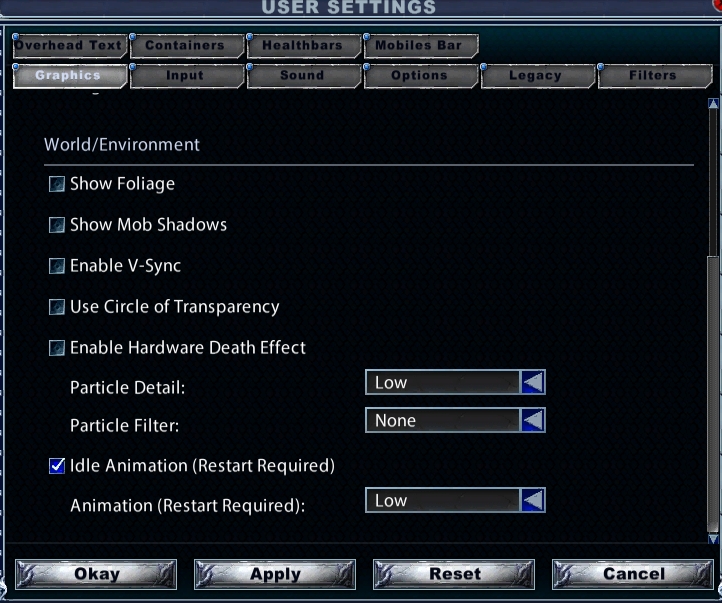
Task: Click the Particle Detail 'Low' value field
Action: point(443,382)
